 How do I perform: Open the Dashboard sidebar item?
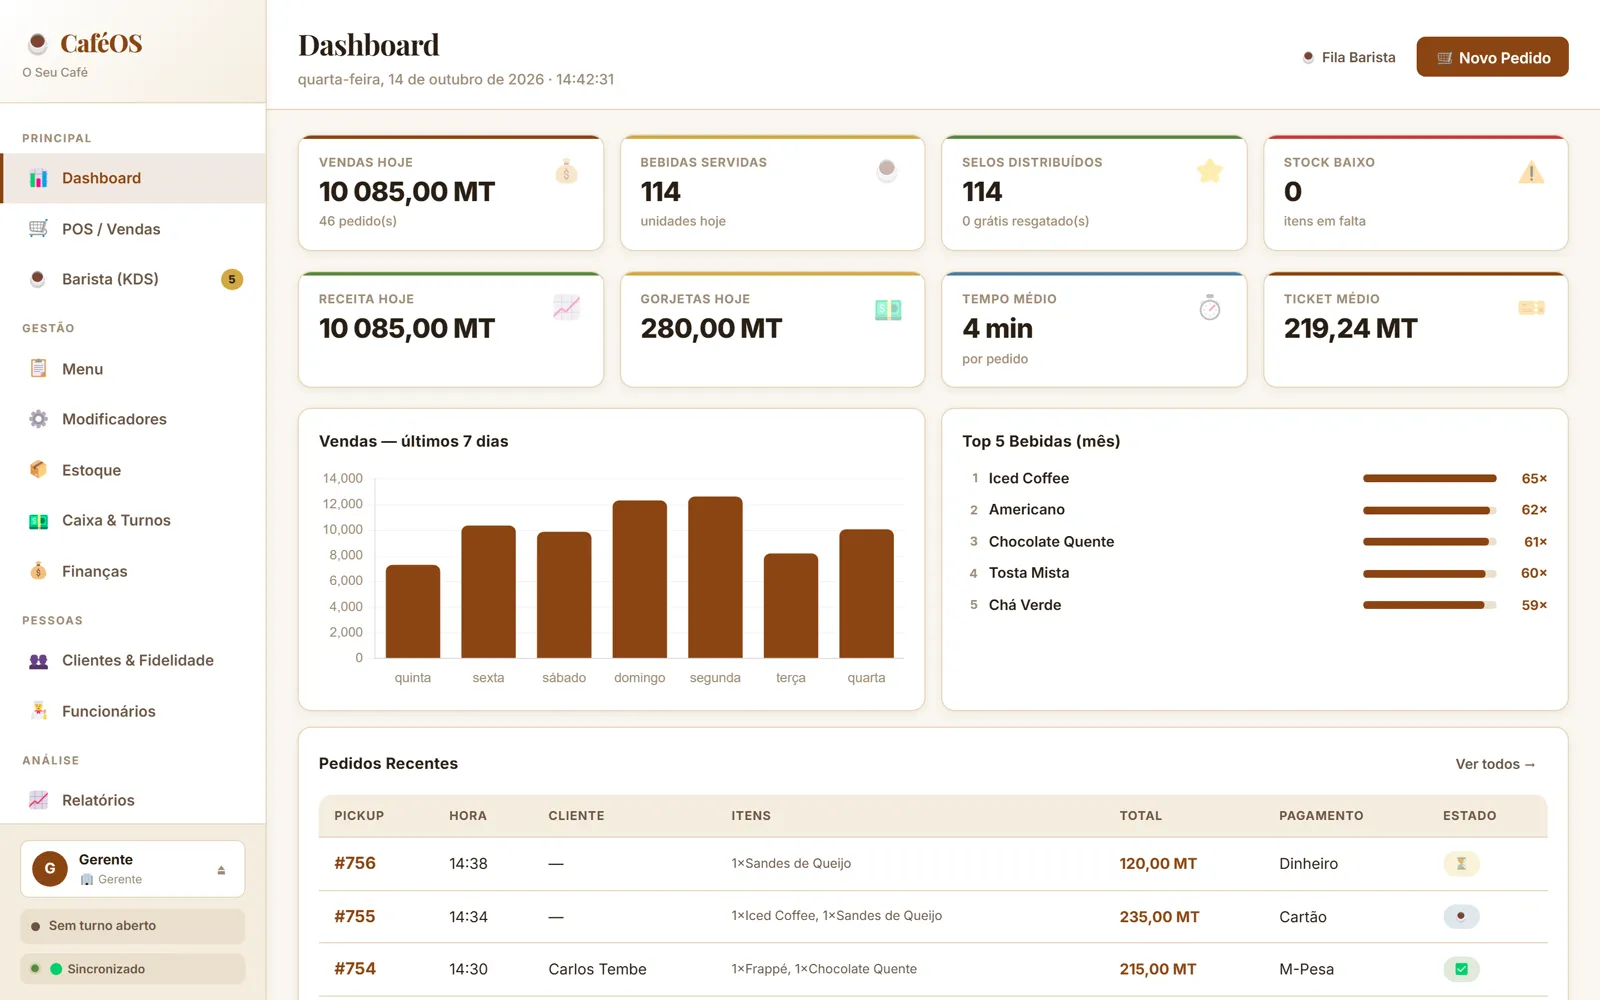pos(133,178)
